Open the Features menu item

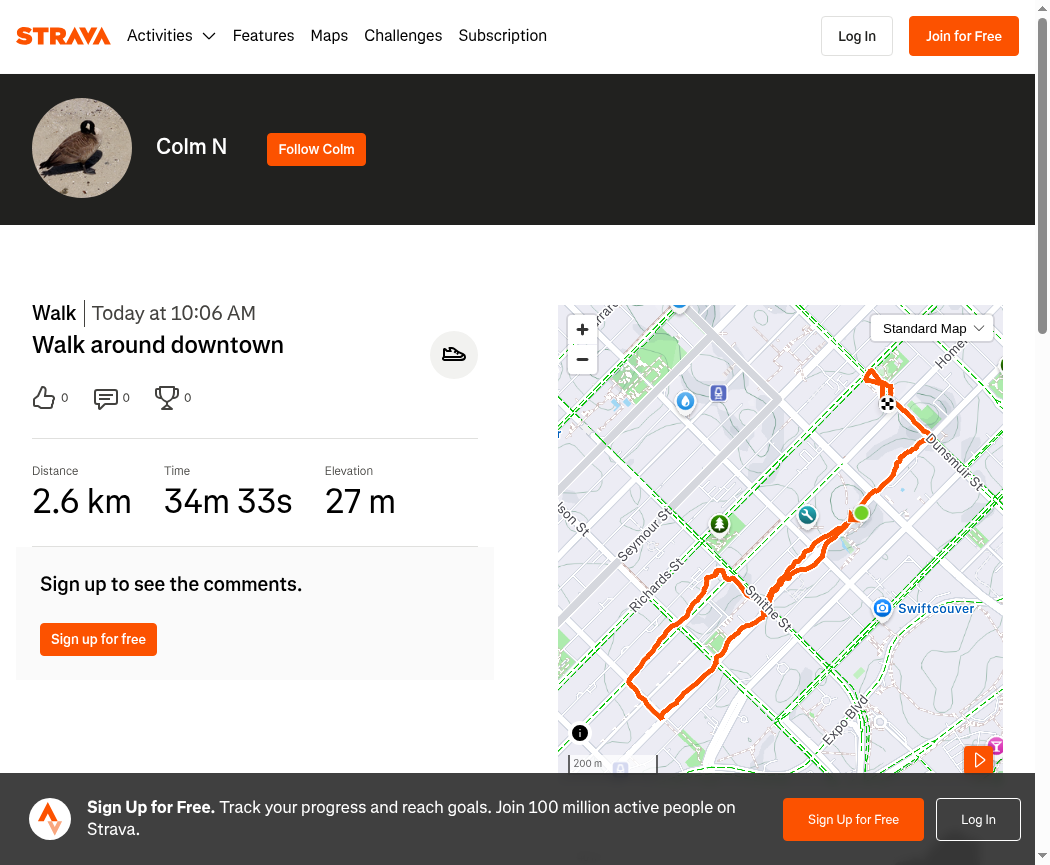pos(263,35)
